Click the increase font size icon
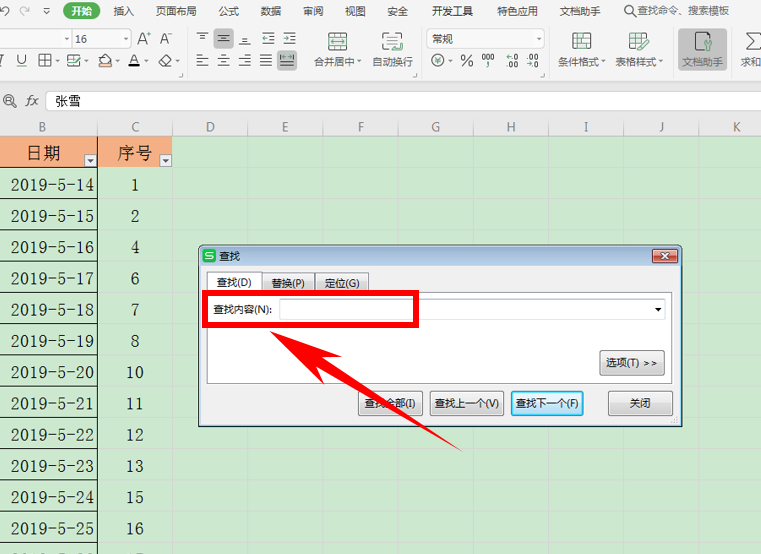The height and width of the screenshot is (554, 761). click(x=144, y=38)
